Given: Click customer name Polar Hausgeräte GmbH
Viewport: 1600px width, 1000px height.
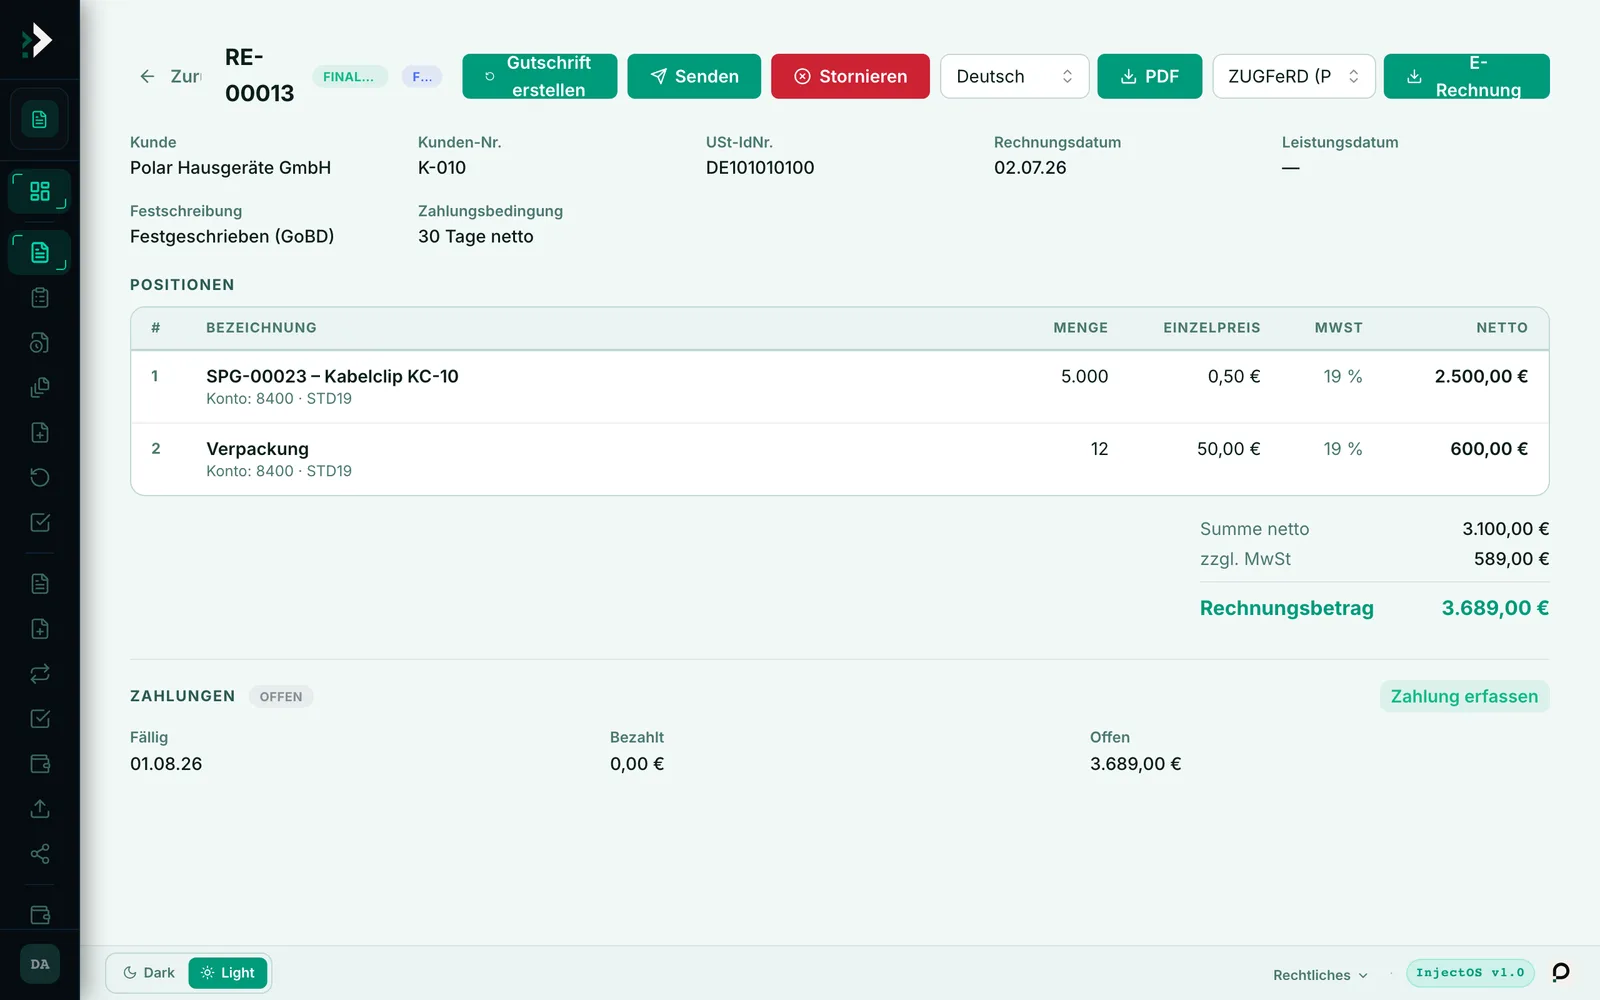Looking at the screenshot, I should coord(230,168).
